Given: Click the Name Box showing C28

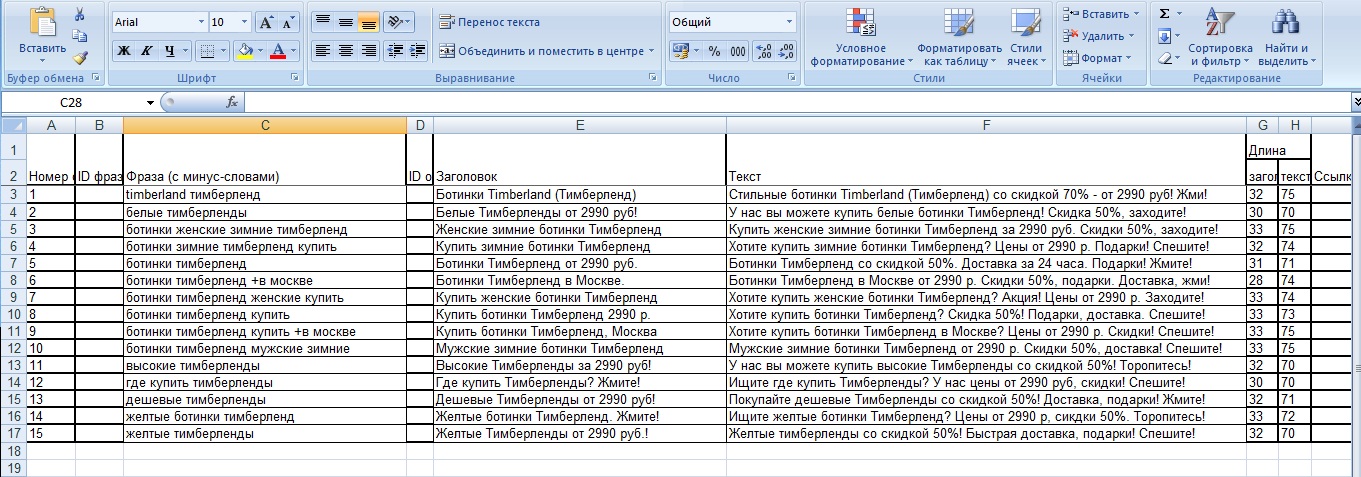Looking at the screenshot, I should coord(72,102).
